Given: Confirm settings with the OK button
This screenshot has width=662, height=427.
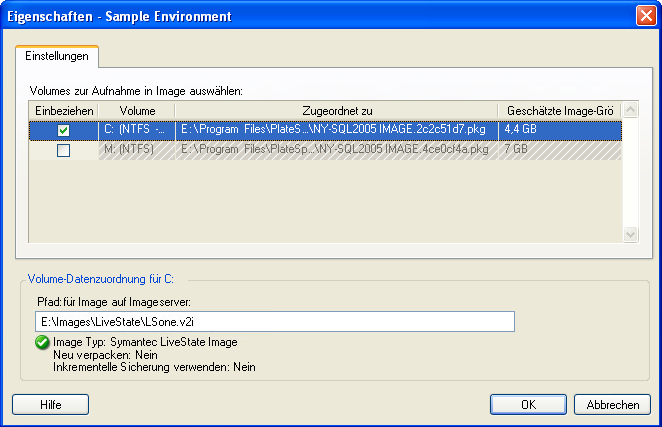Looking at the screenshot, I should tap(528, 405).
